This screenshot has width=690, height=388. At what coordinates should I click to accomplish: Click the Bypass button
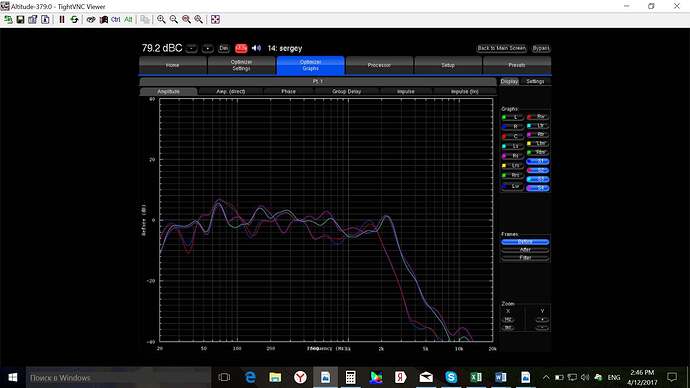coord(541,48)
